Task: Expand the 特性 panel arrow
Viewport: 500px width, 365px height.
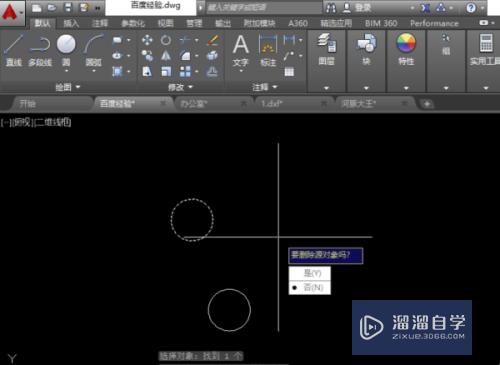Action: tap(406, 88)
